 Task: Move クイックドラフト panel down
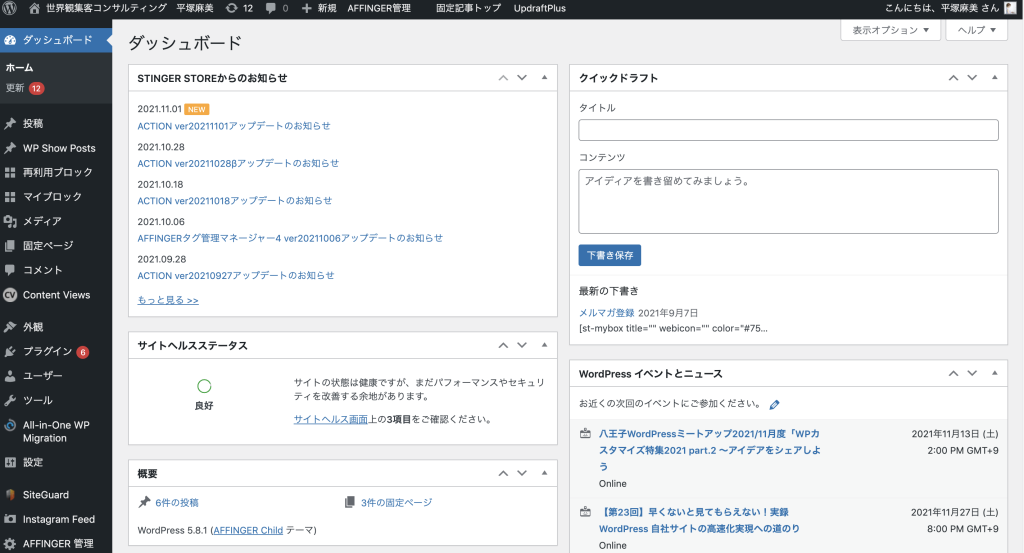pyautogui.click(x=972, y=78)
